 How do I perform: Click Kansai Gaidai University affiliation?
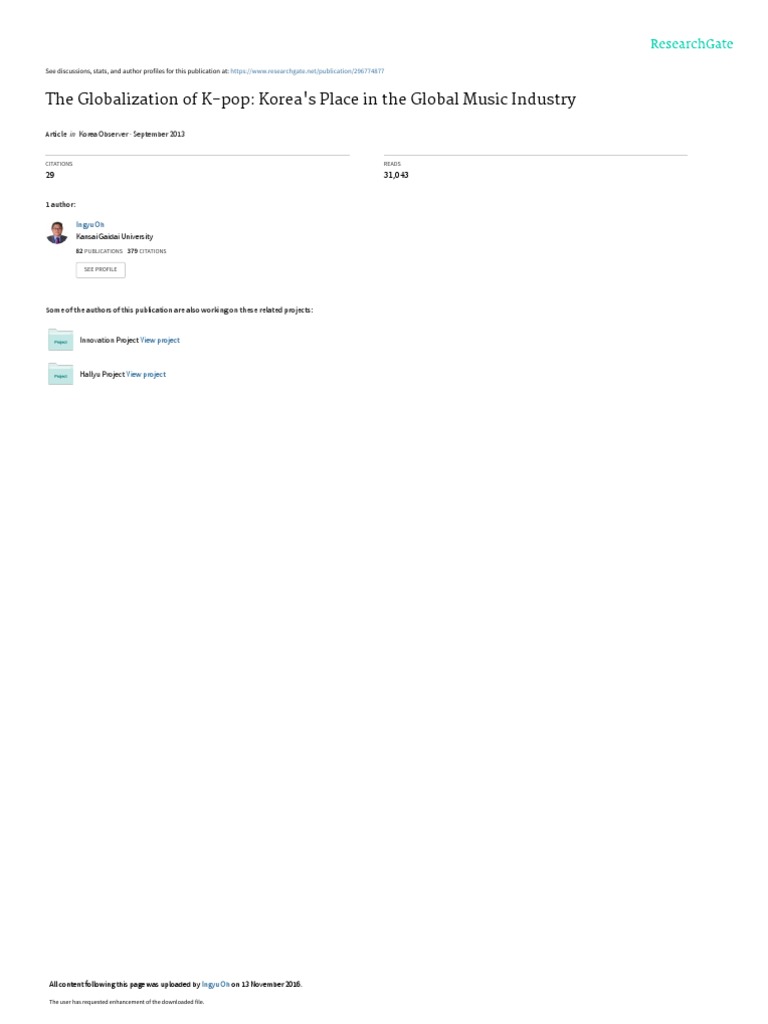click(114, 236)
